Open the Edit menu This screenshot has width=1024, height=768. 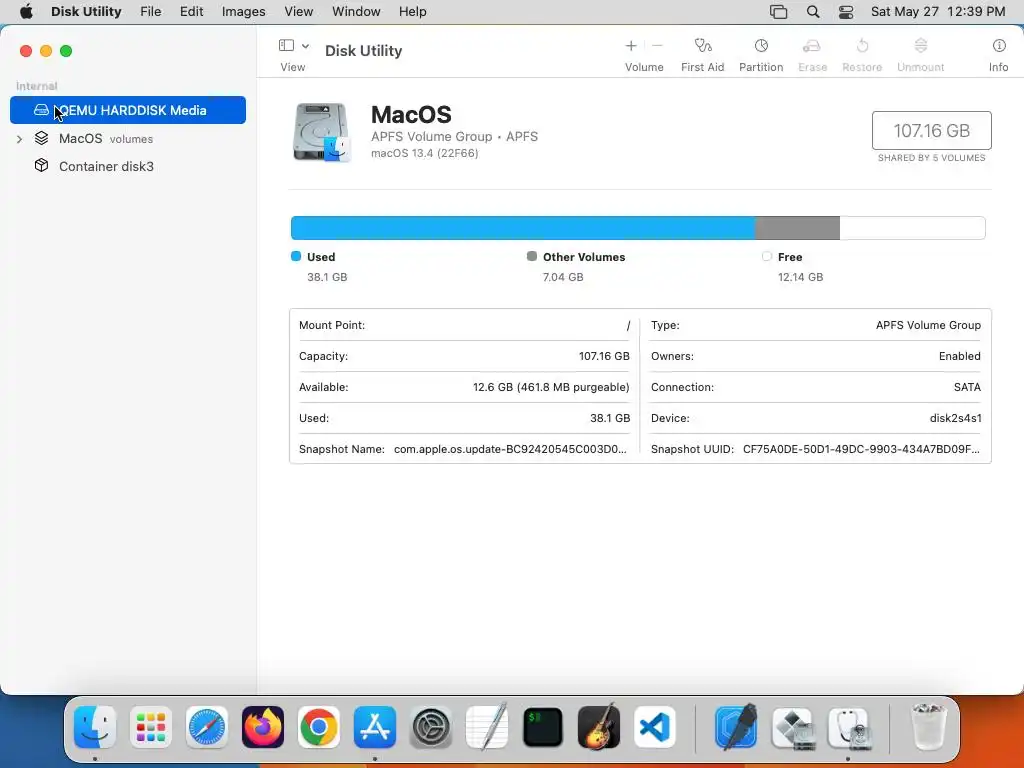click(191, 11)
